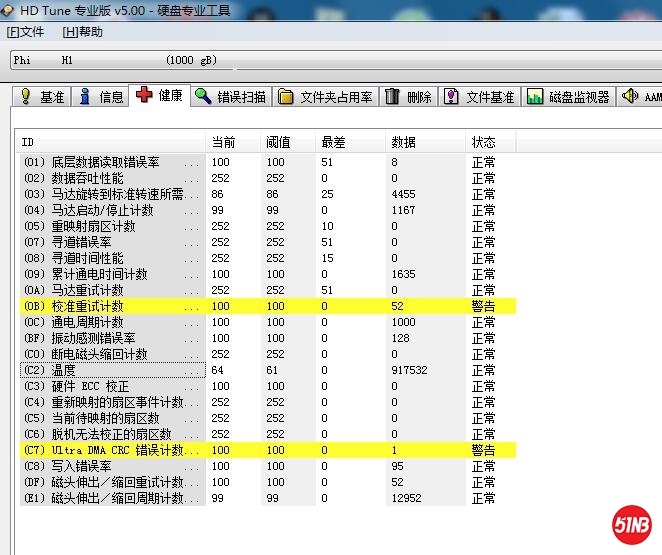Click the 数据 column header

click(x=403, y=142)
